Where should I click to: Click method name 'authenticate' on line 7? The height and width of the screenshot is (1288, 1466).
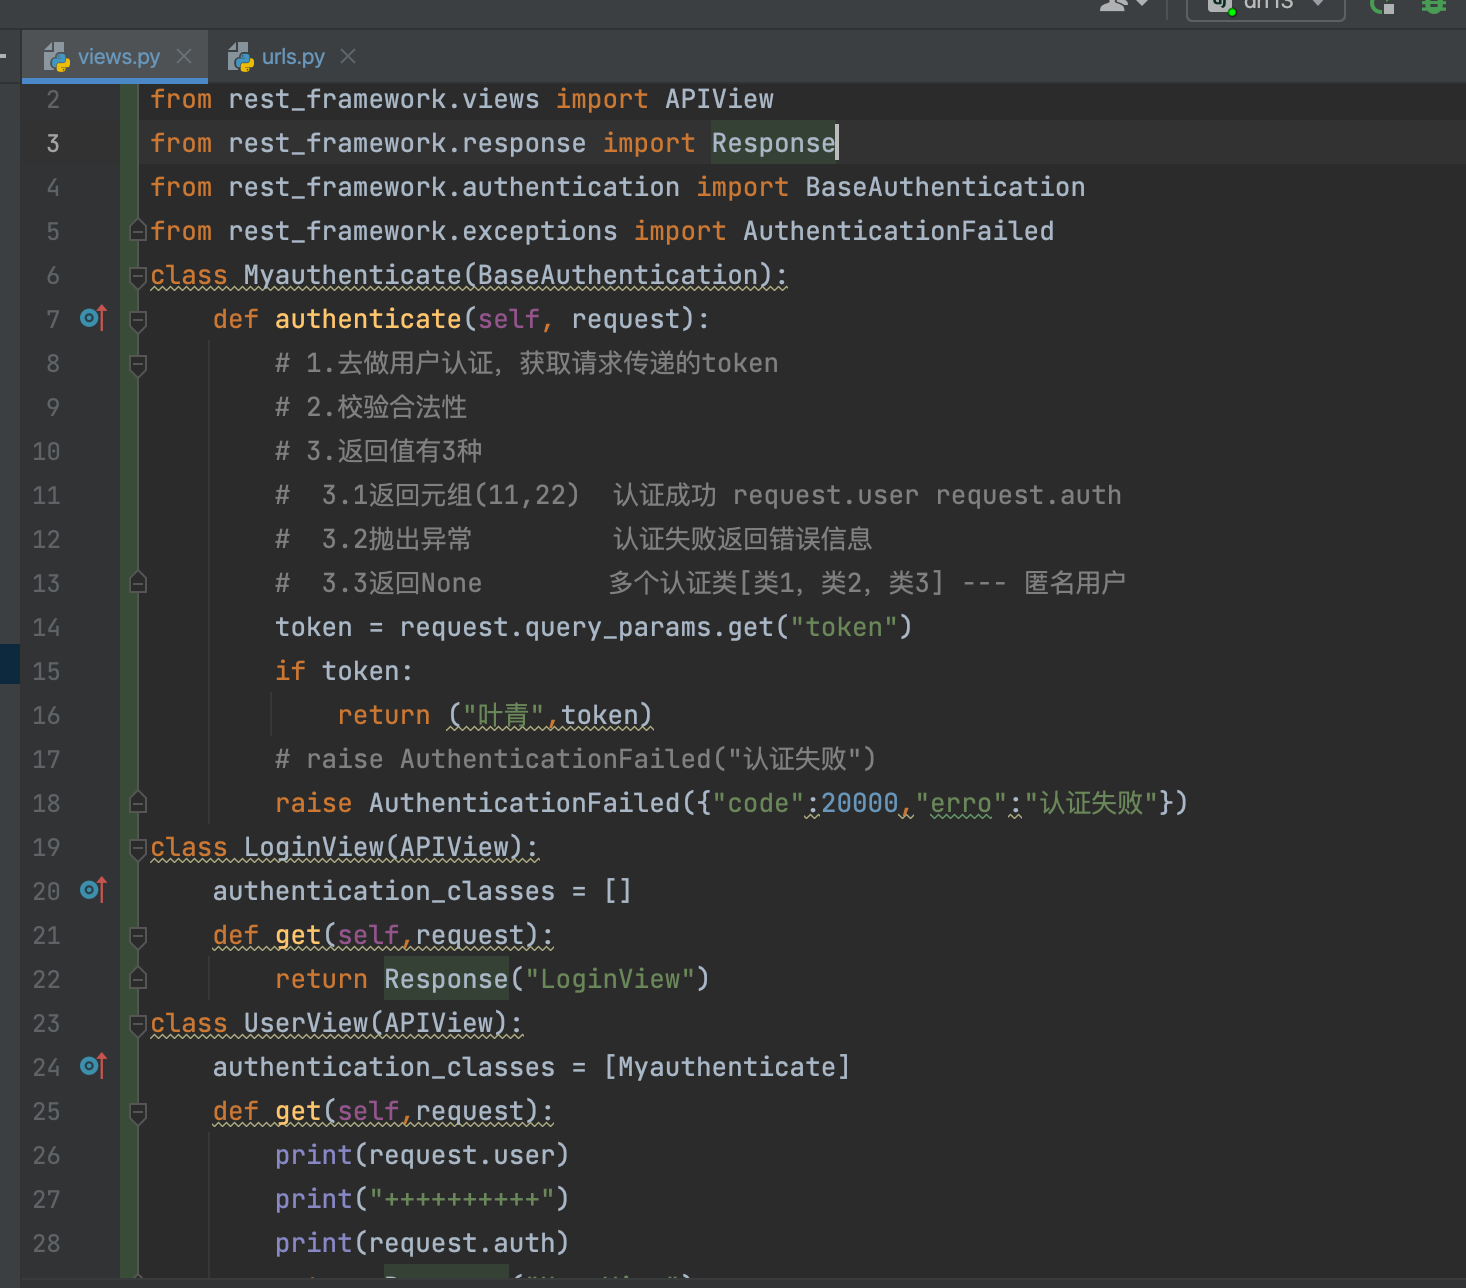click(x=368, y=319)
